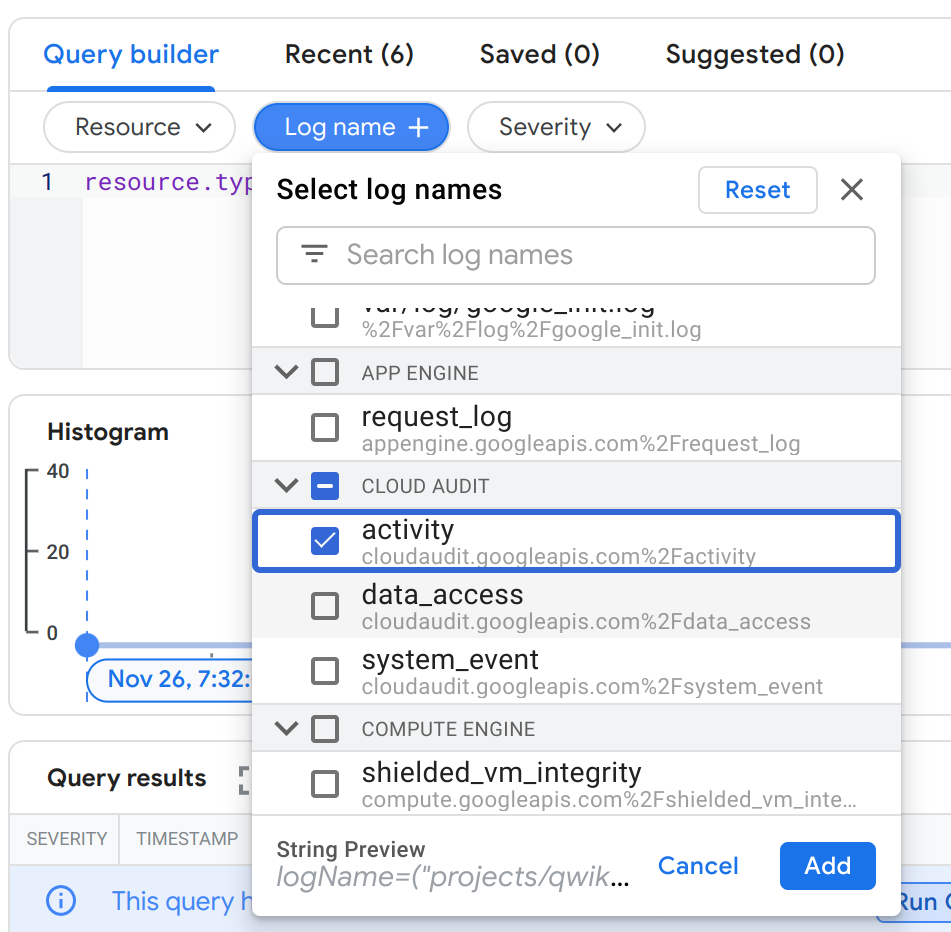Enable the data_access log checkbox
The image size is (951, 932).
point(325,606)
